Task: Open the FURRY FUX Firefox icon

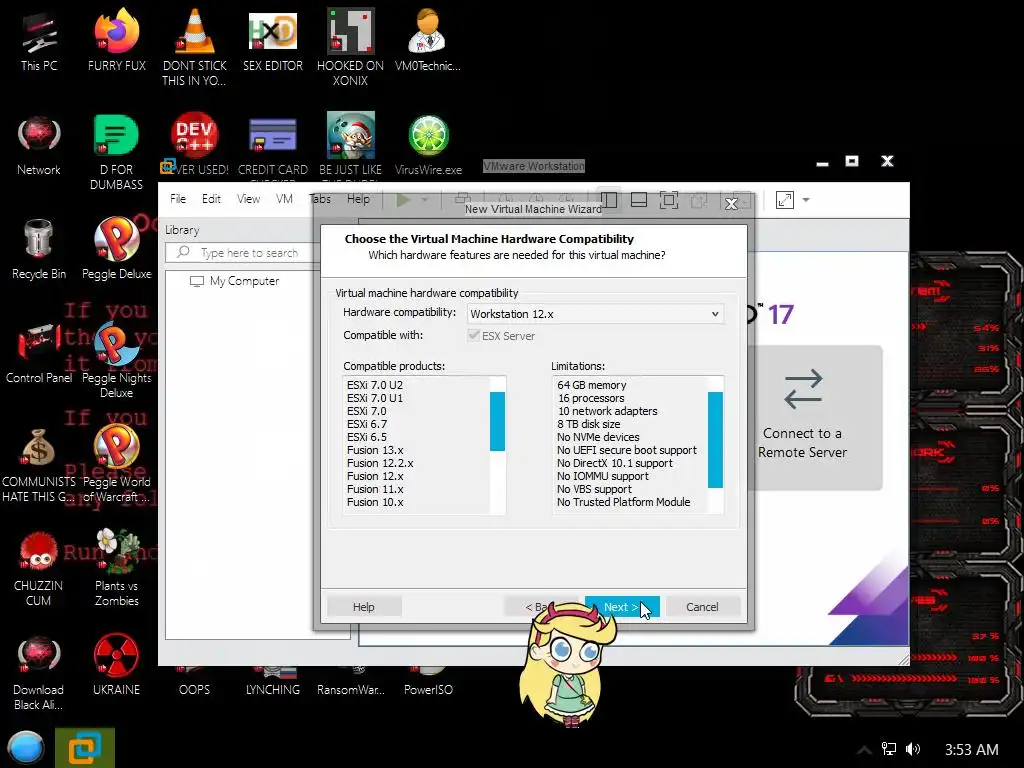Action: (116, 41)
